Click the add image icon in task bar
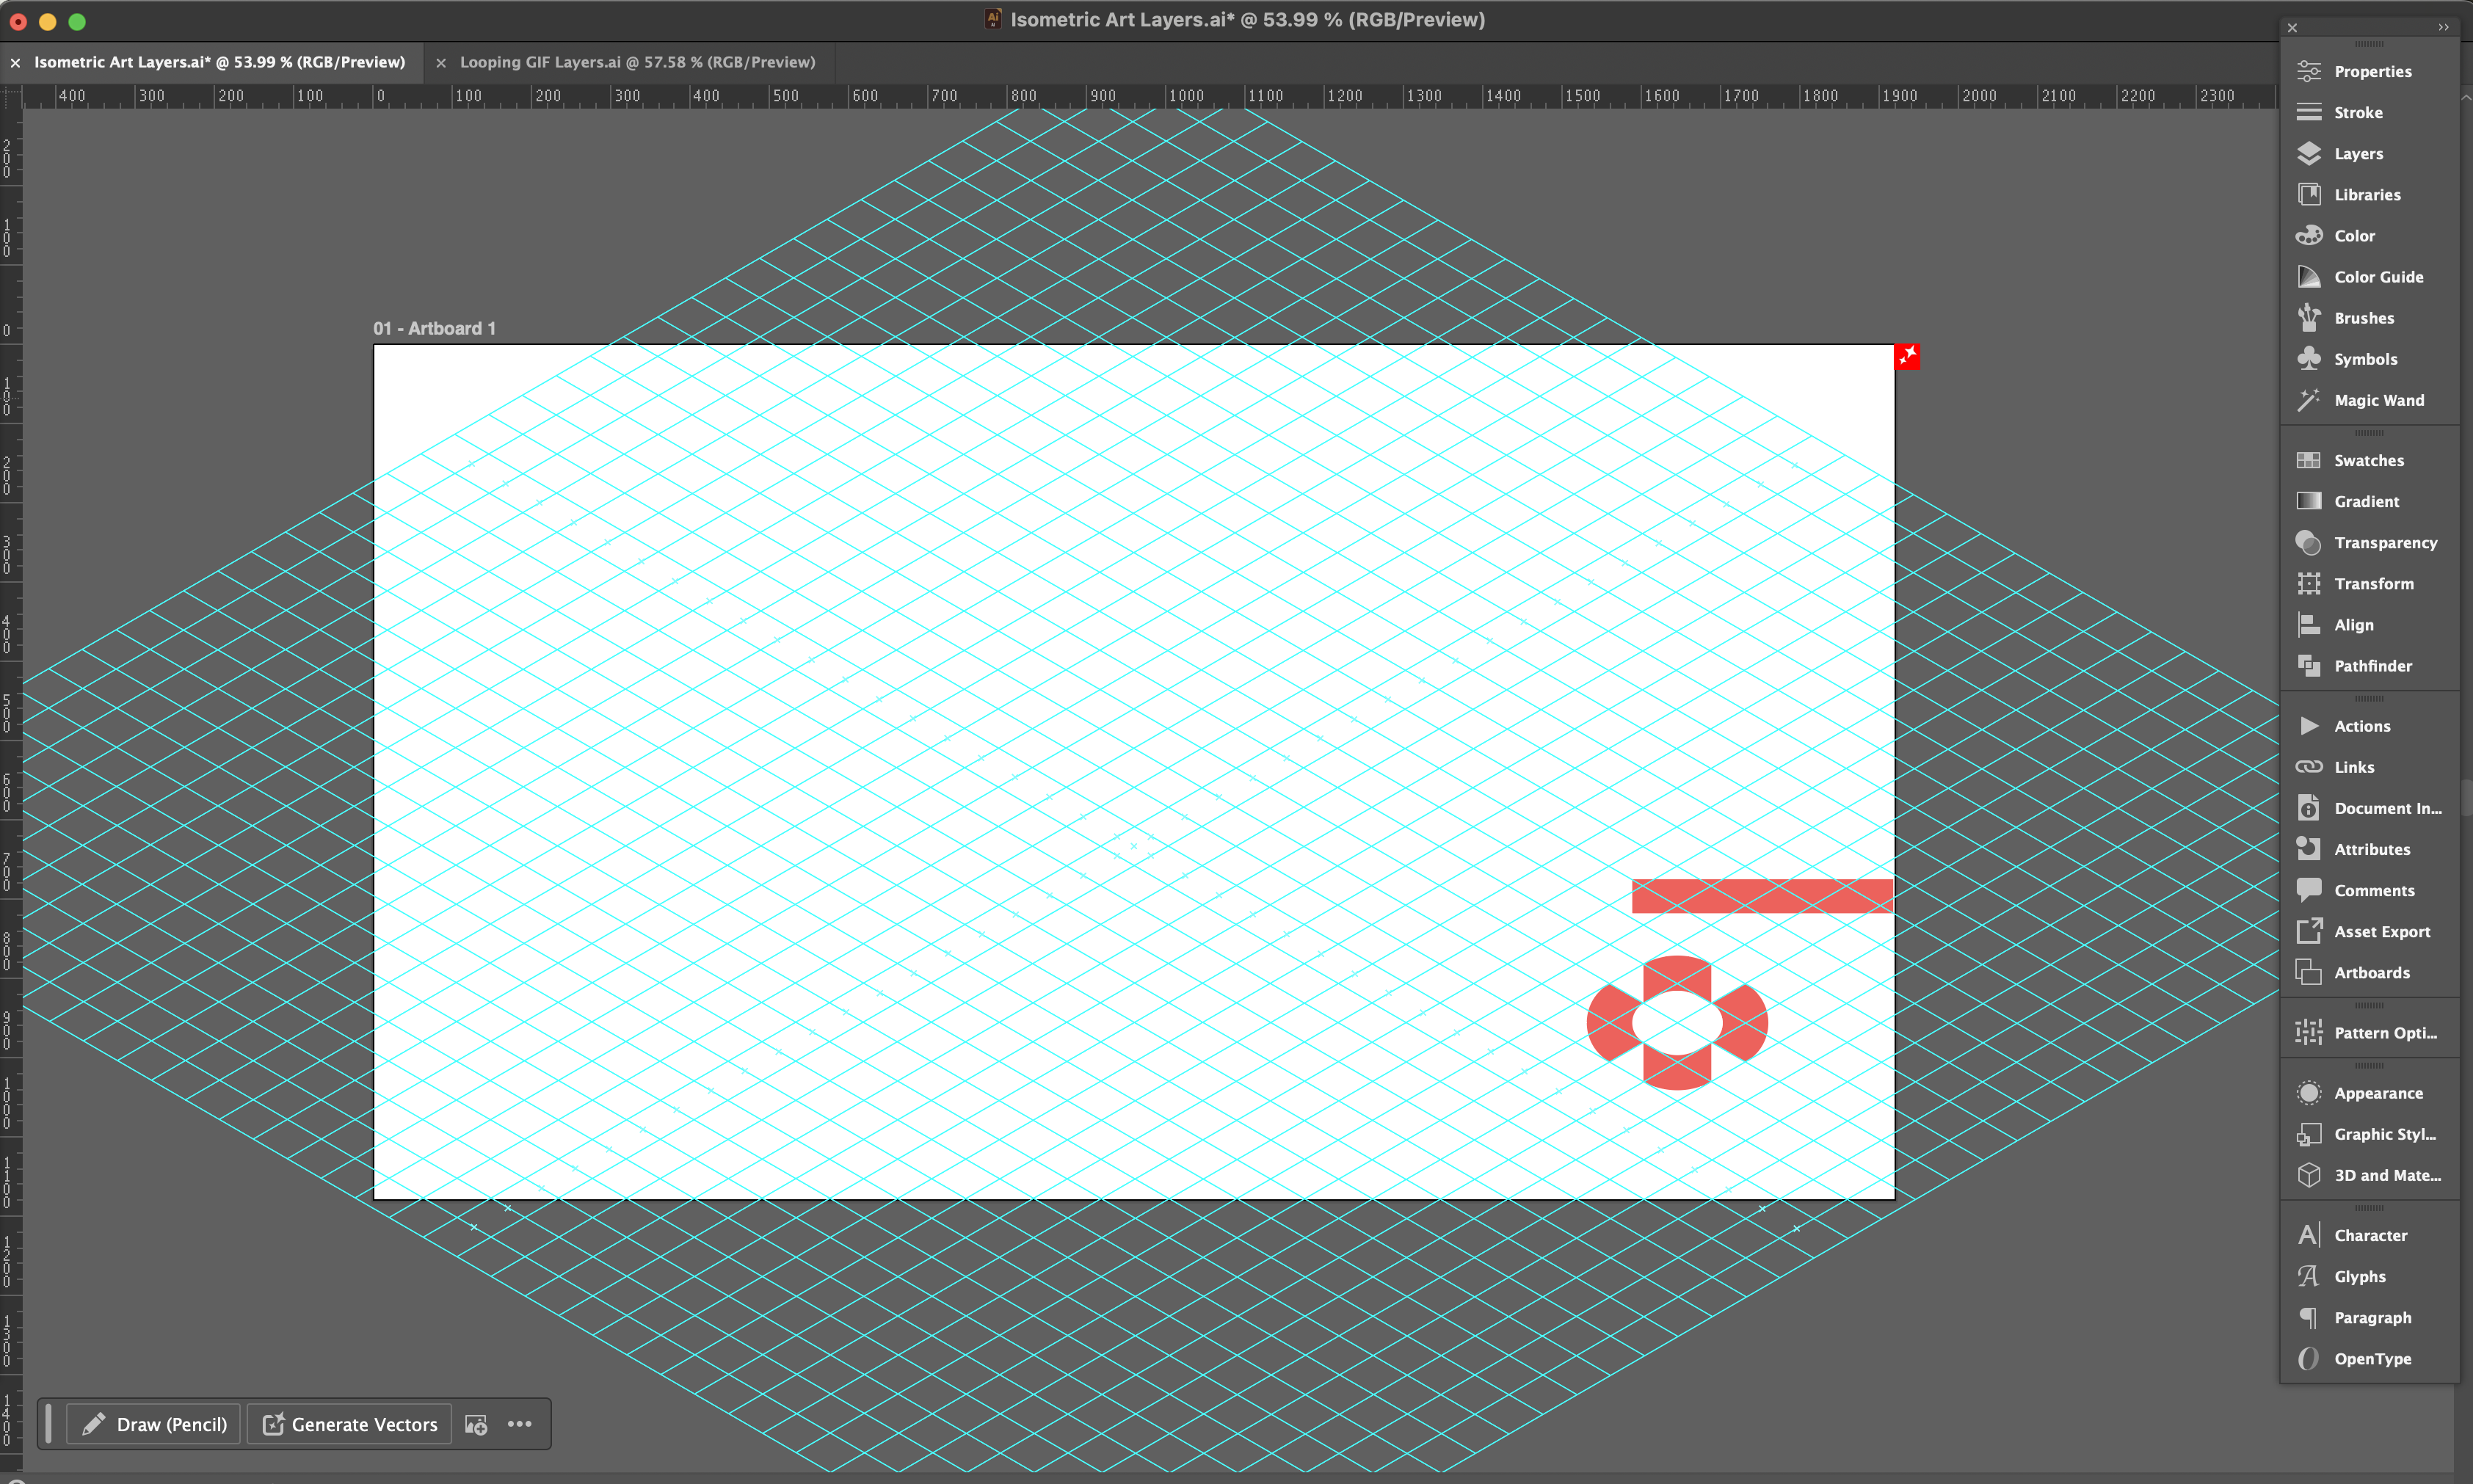 [x=476, y=1424]
